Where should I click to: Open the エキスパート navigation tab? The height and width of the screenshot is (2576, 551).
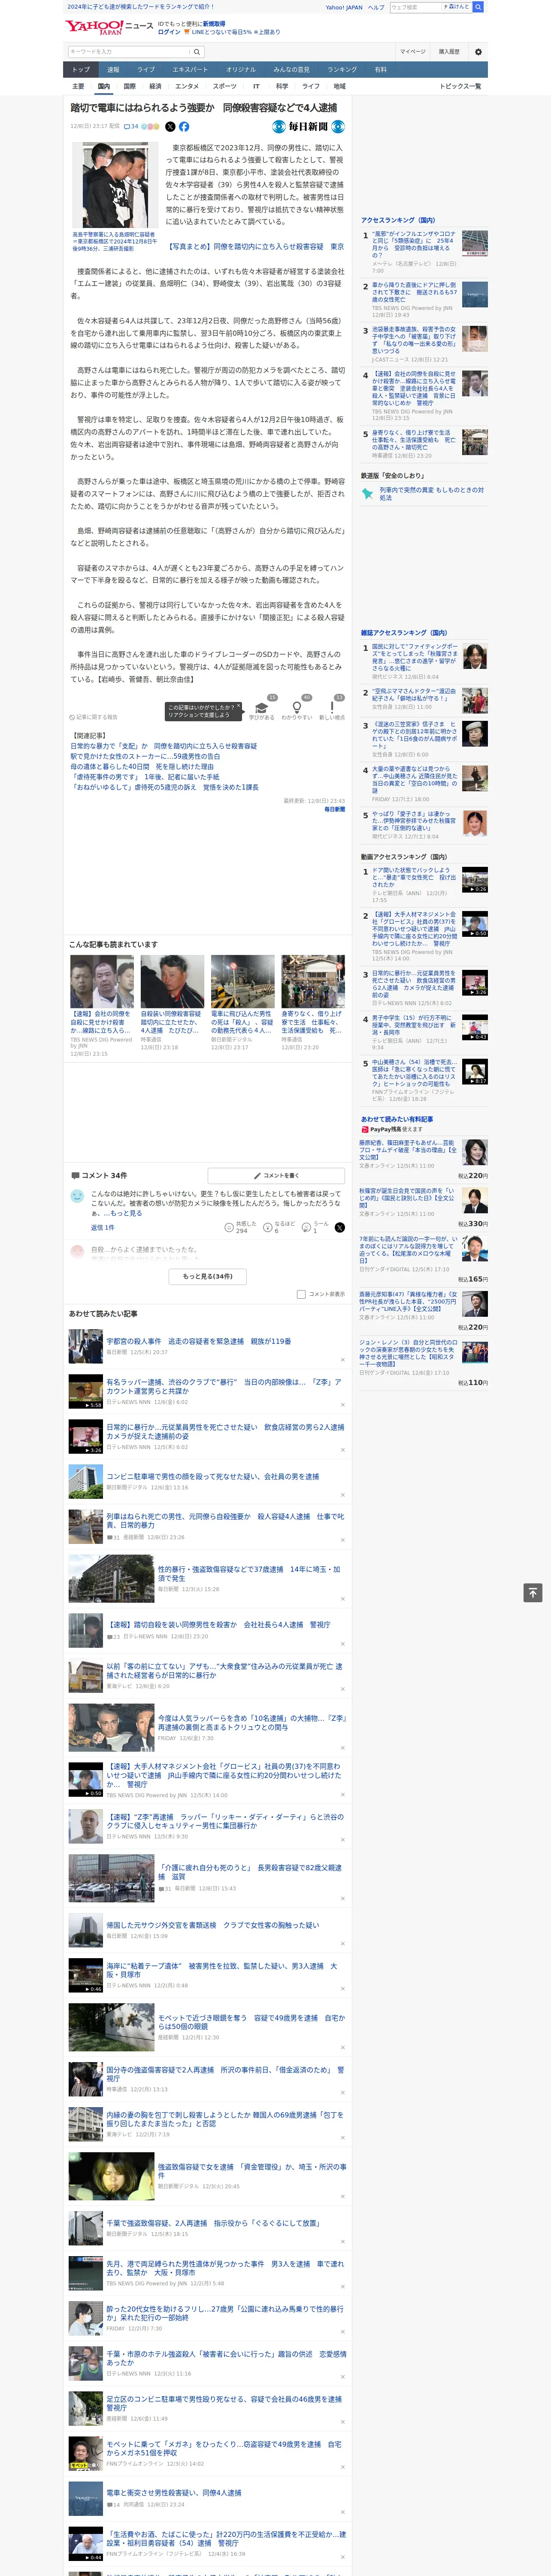(190, 70)
